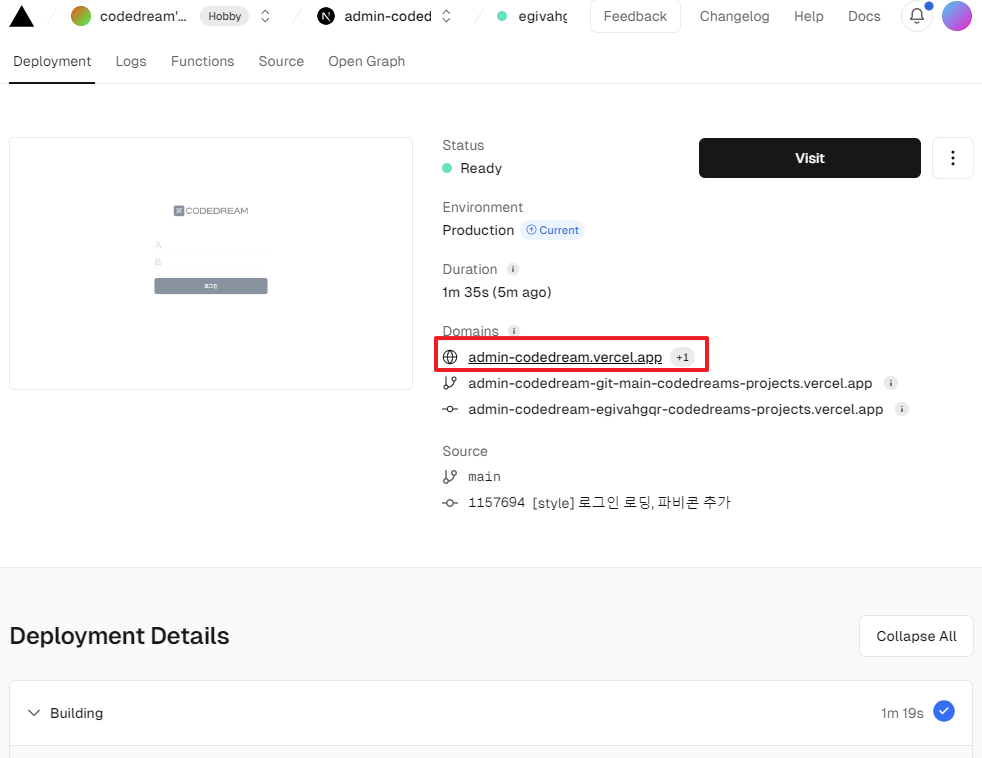This screenshot has height=758, width=982.
Task: Click the egivahg deployment breadcrumb
Action: (x=542, y=16)
